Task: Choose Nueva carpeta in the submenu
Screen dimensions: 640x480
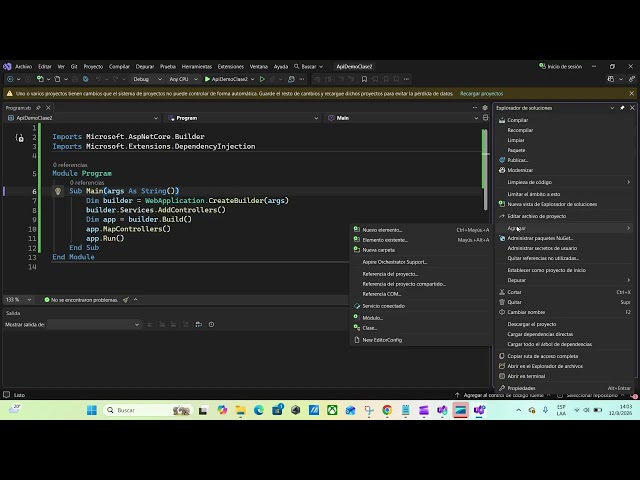Action: point(421,250)
